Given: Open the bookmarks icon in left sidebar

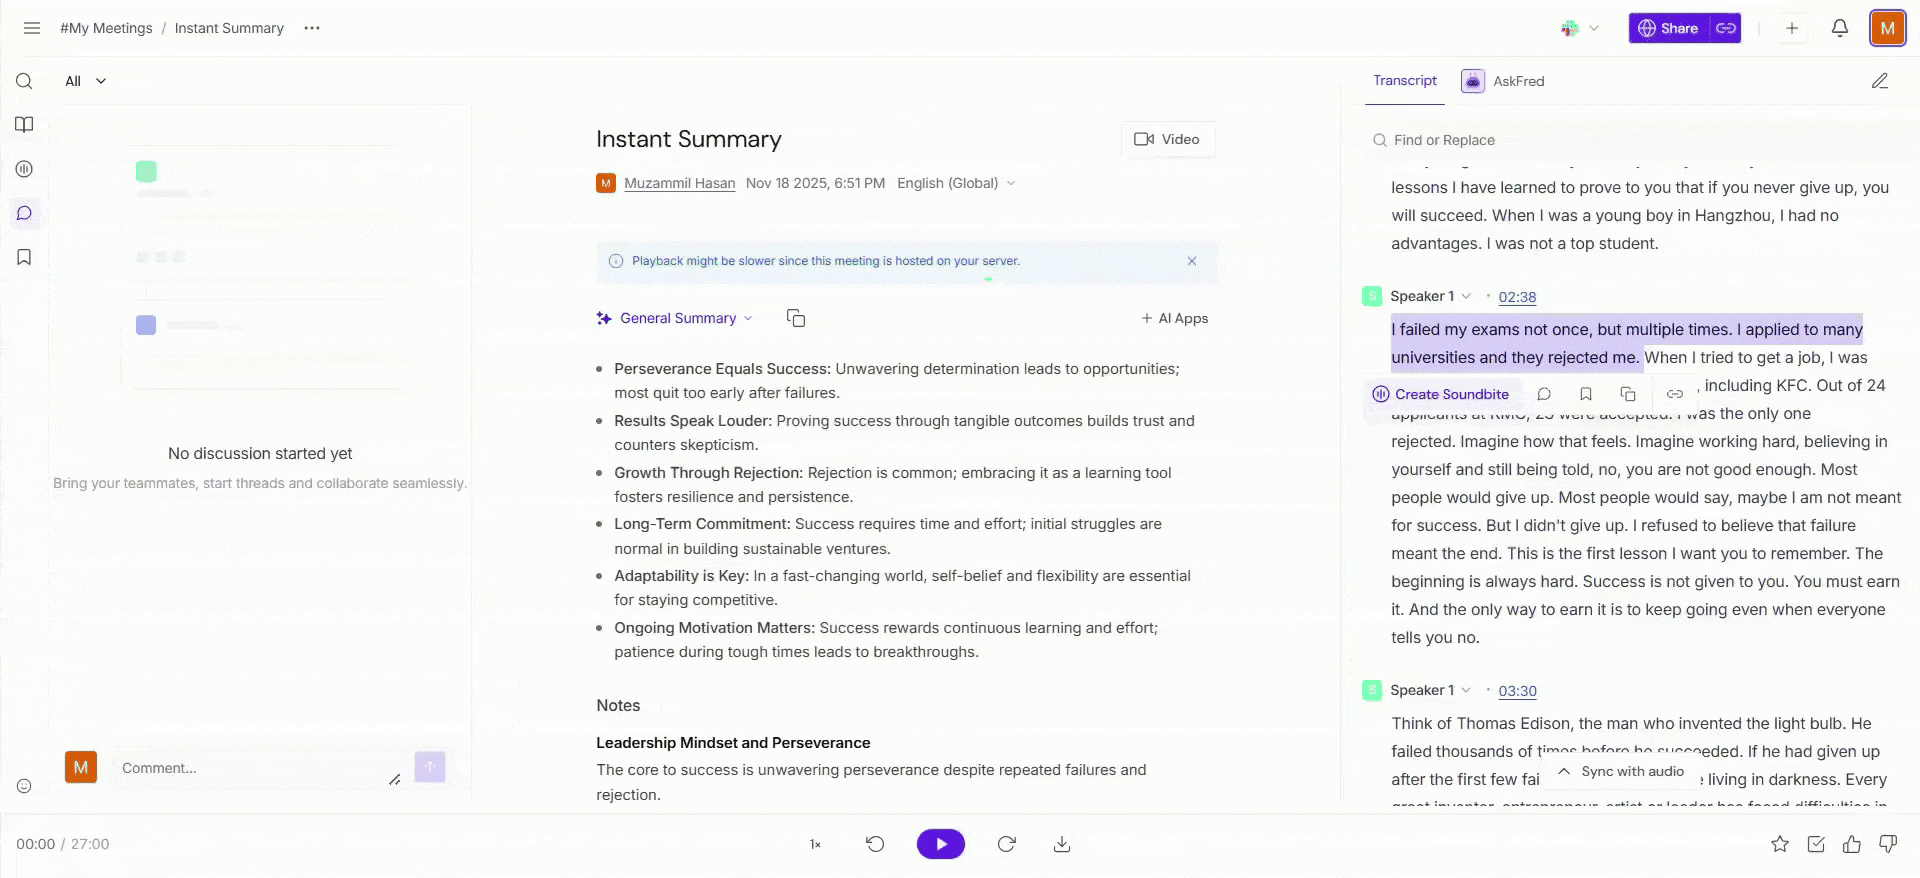Looking at the screenshot, I should pos(24,257).
